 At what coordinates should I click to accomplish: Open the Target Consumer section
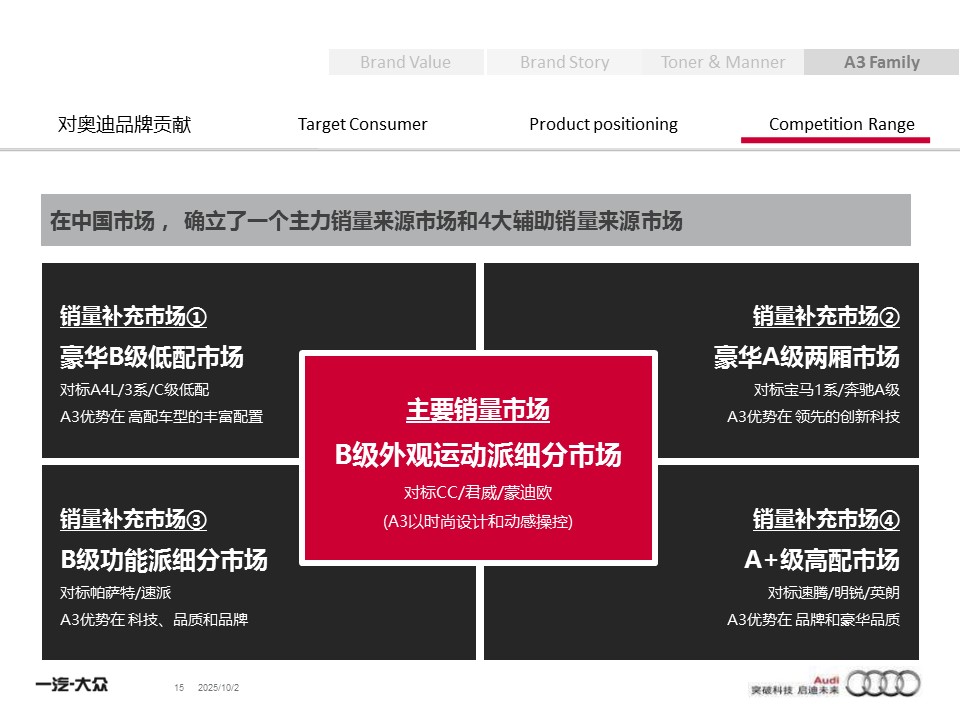[362, 125]
